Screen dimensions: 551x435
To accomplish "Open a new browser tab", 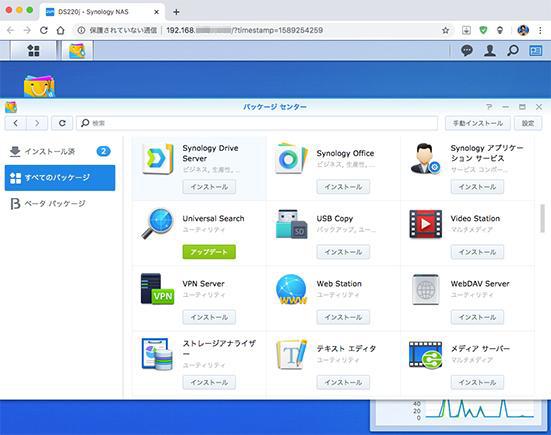I will point(176,12).
